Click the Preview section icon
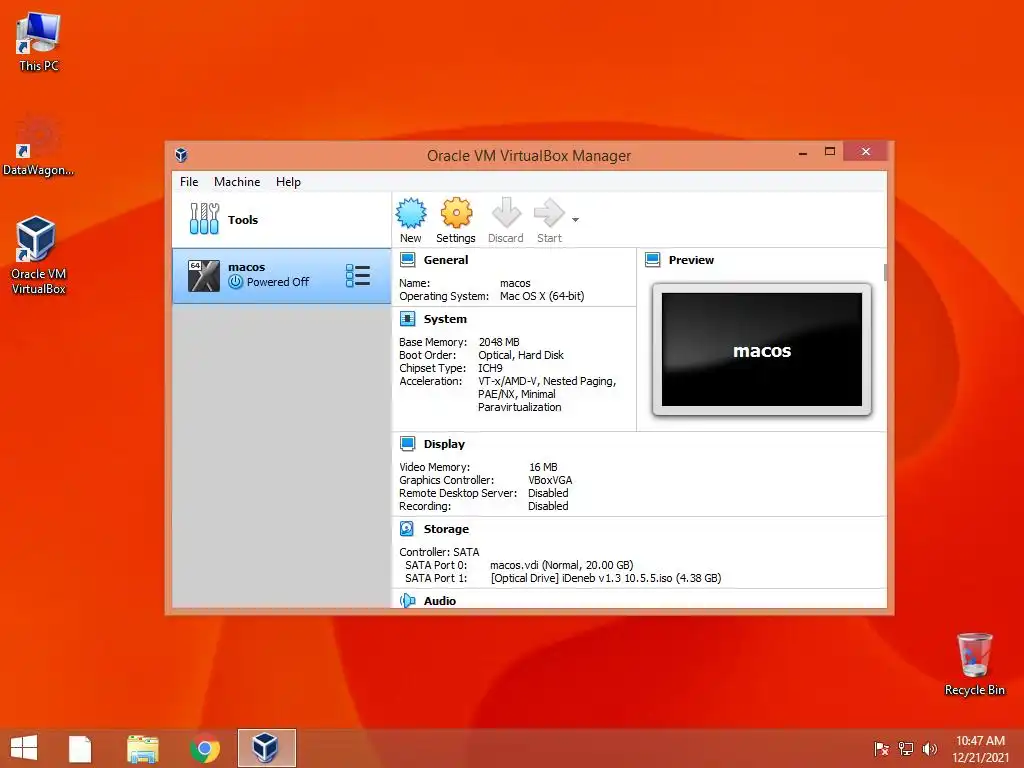Image resolution: width=1024 pixels, height=768 pixels. click(x=652, y=260)
